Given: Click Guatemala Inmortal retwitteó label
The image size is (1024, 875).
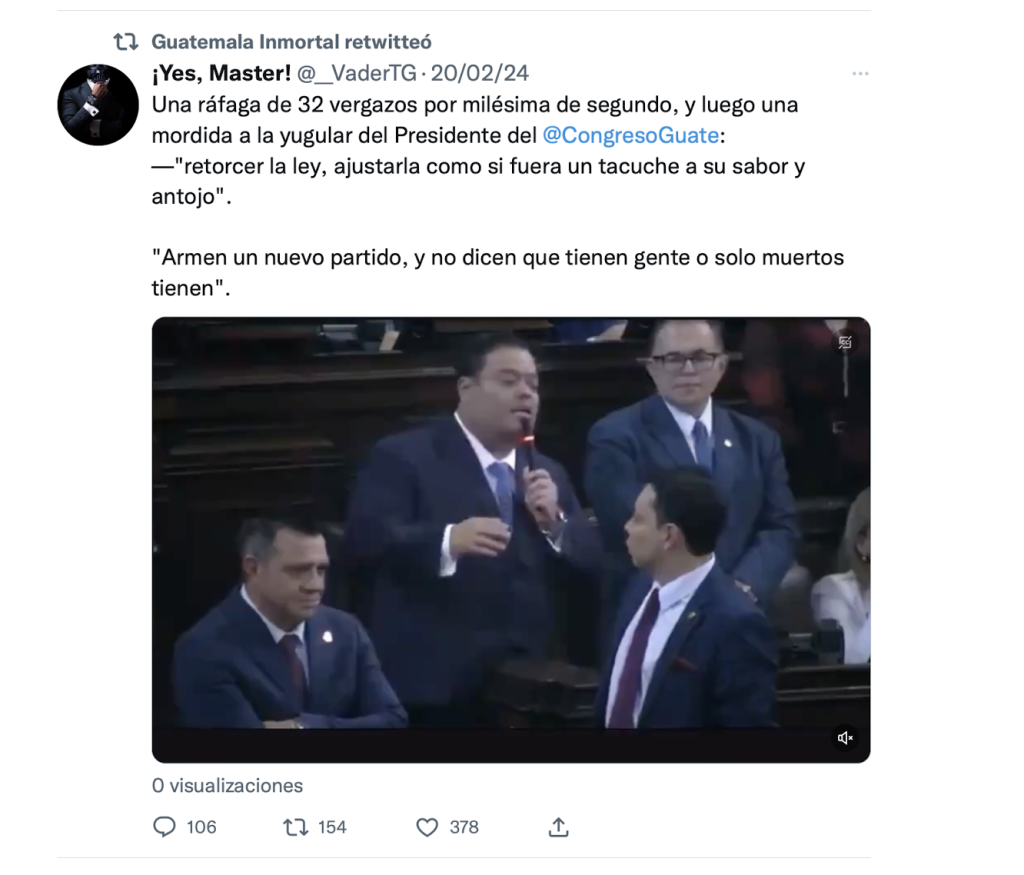Looking at the screenshot, I should pyautogui.click(x=291, y=42).
